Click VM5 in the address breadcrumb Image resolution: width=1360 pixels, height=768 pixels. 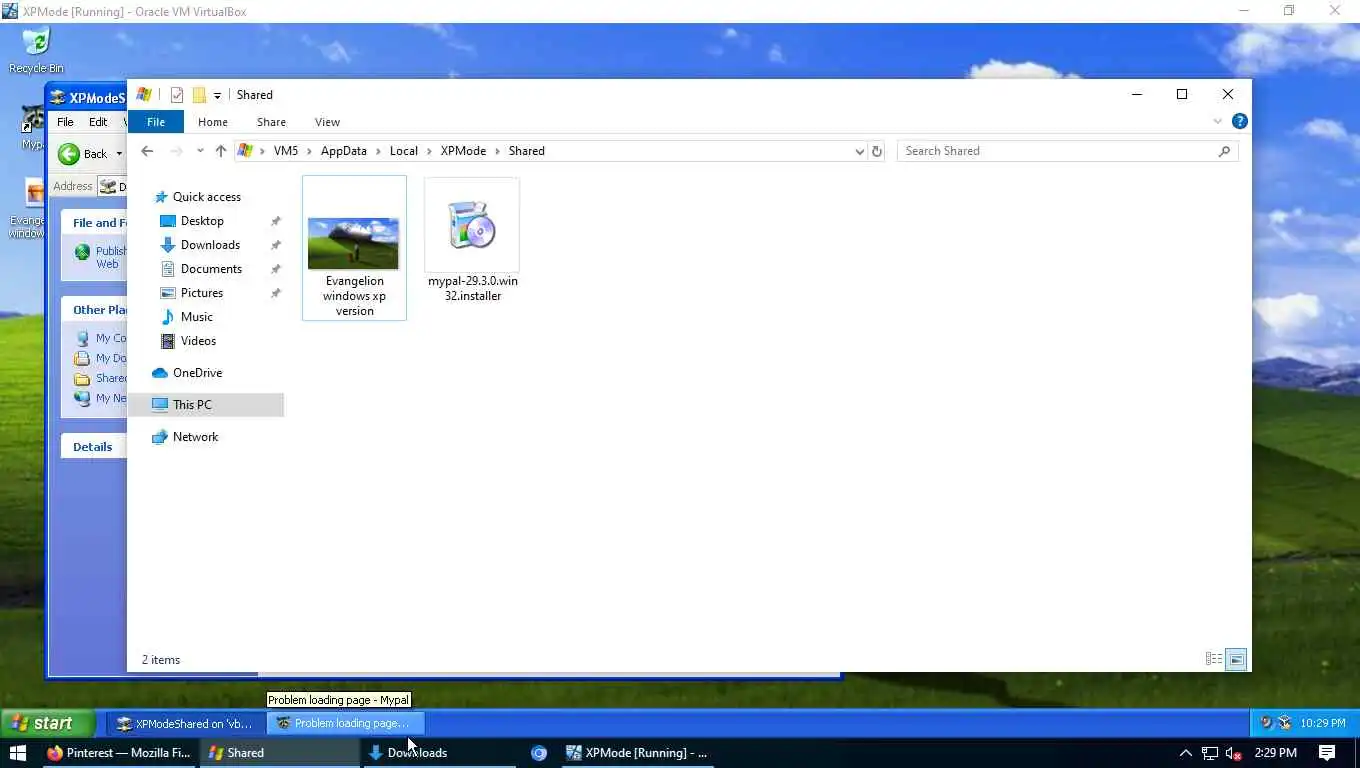pos(286,151)
